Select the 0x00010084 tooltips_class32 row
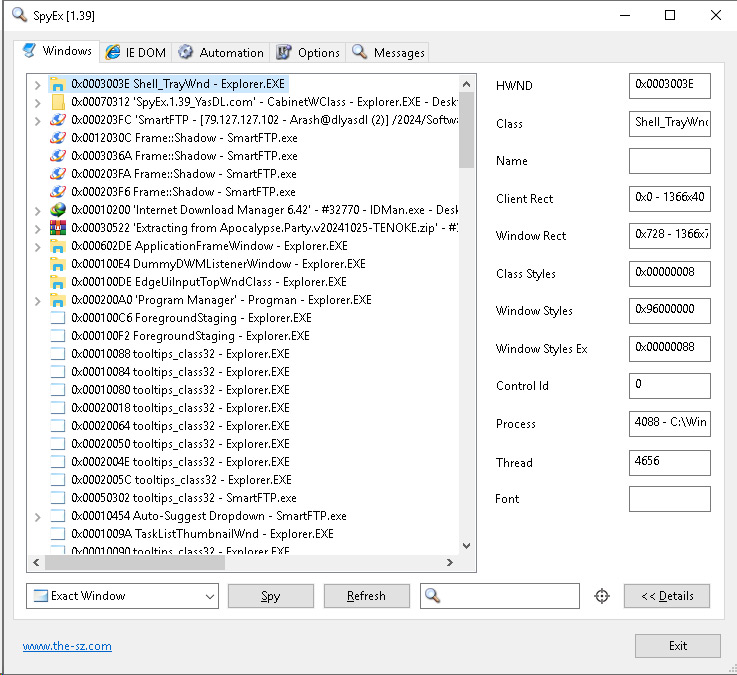The height and width of the screenshot is (675, 737). pyautogui.click(x=180, y=372)
